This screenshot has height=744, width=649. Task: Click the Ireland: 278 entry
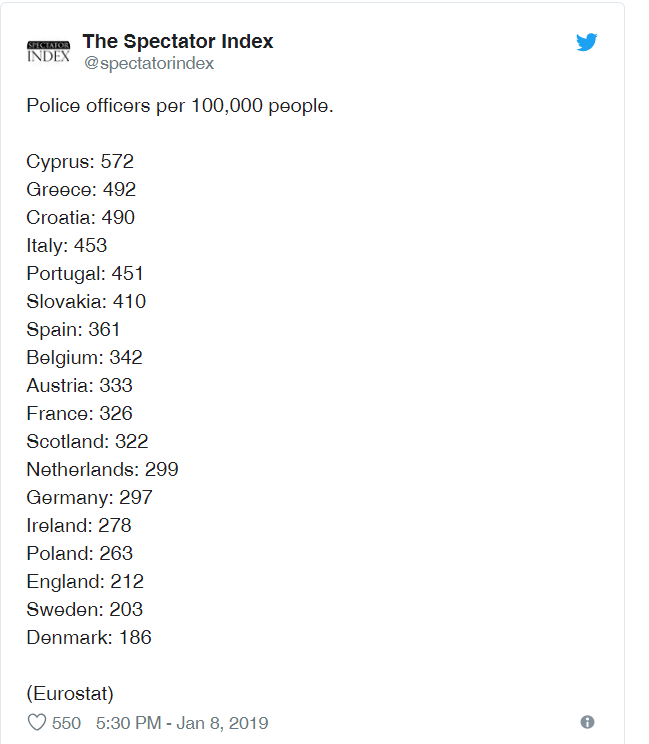point(79,525)
